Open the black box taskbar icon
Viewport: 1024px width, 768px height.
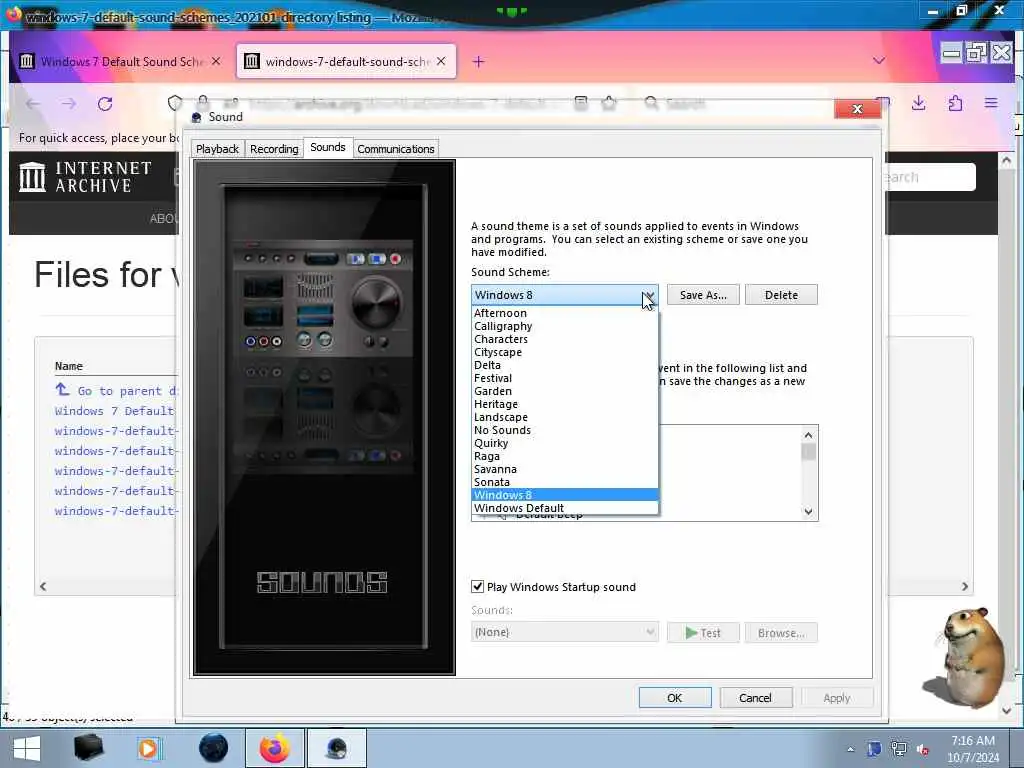pyautogui.click(x=88, y=748)
